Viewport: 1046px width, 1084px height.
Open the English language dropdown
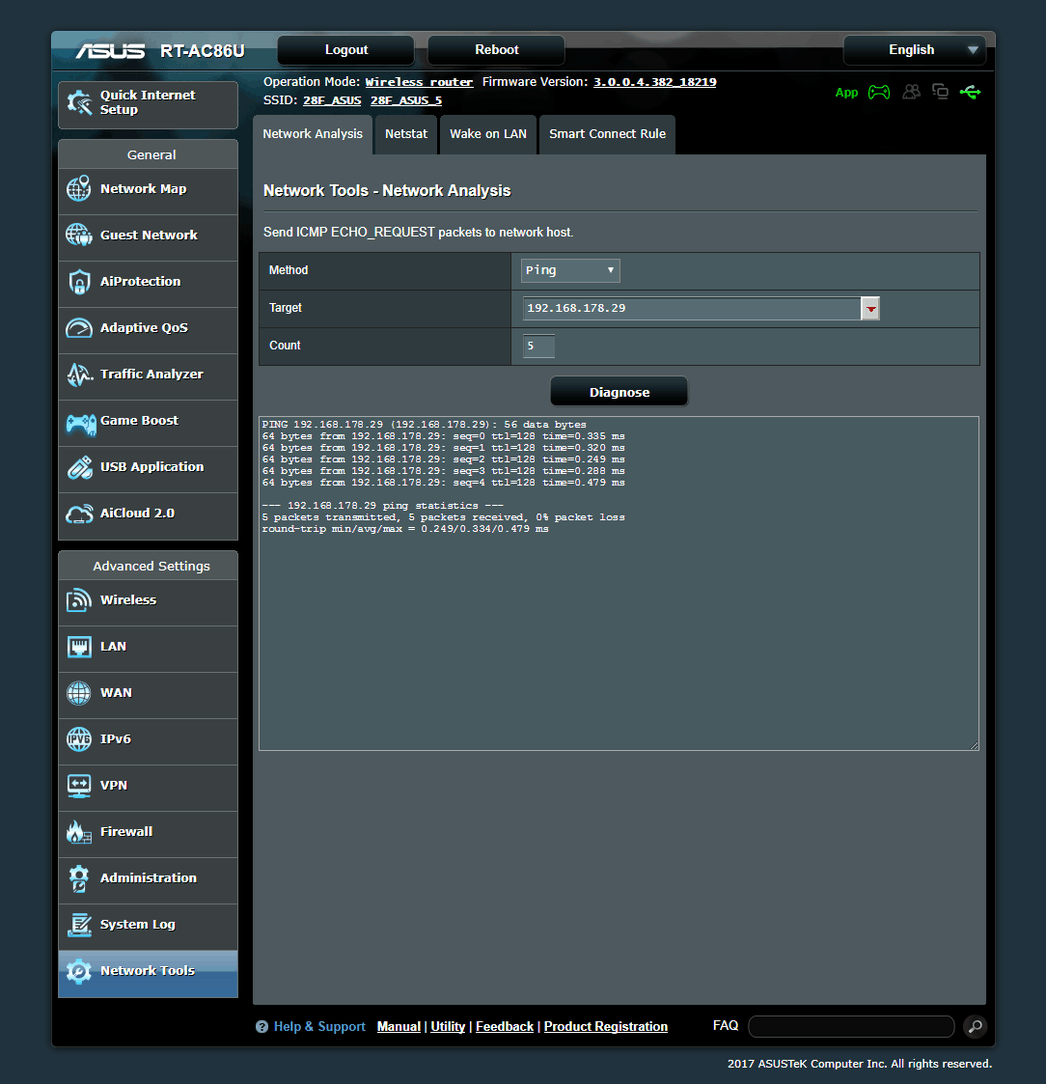click(915, 50)
